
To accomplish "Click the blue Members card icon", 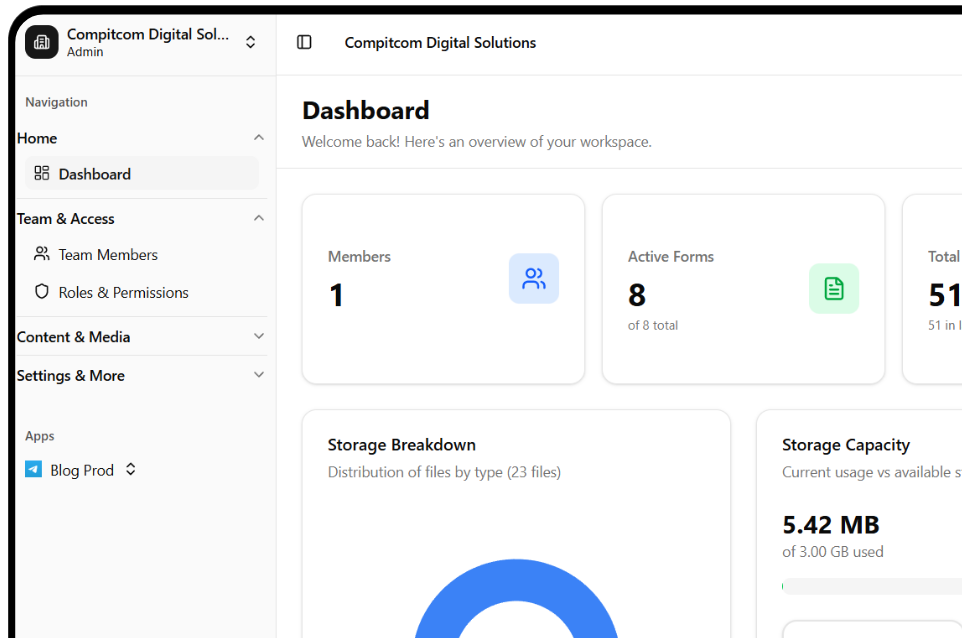I will pyautogui.click(x=534, y=279).
